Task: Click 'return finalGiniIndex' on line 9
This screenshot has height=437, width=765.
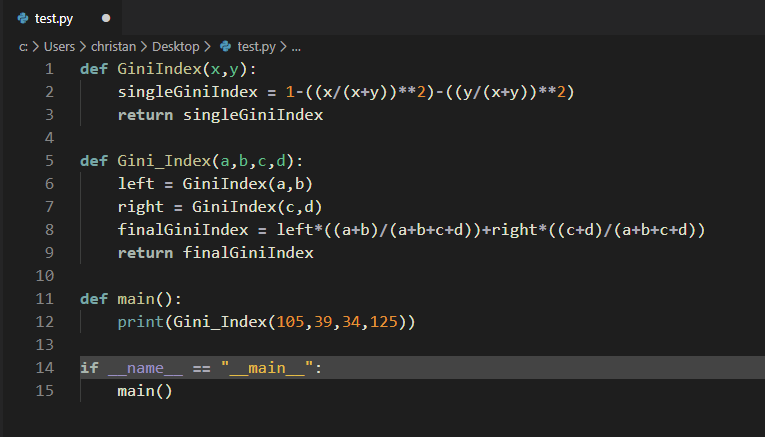Action: click(x=215, y=253)
